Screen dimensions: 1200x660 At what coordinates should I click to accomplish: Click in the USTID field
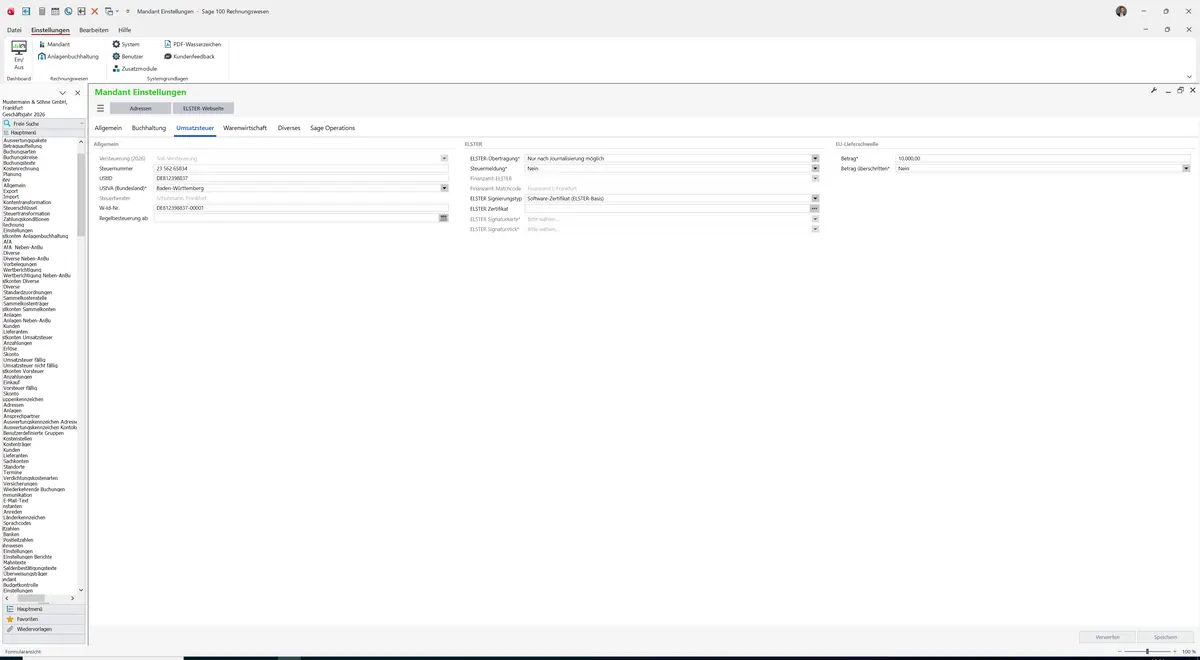click(301, 178)
